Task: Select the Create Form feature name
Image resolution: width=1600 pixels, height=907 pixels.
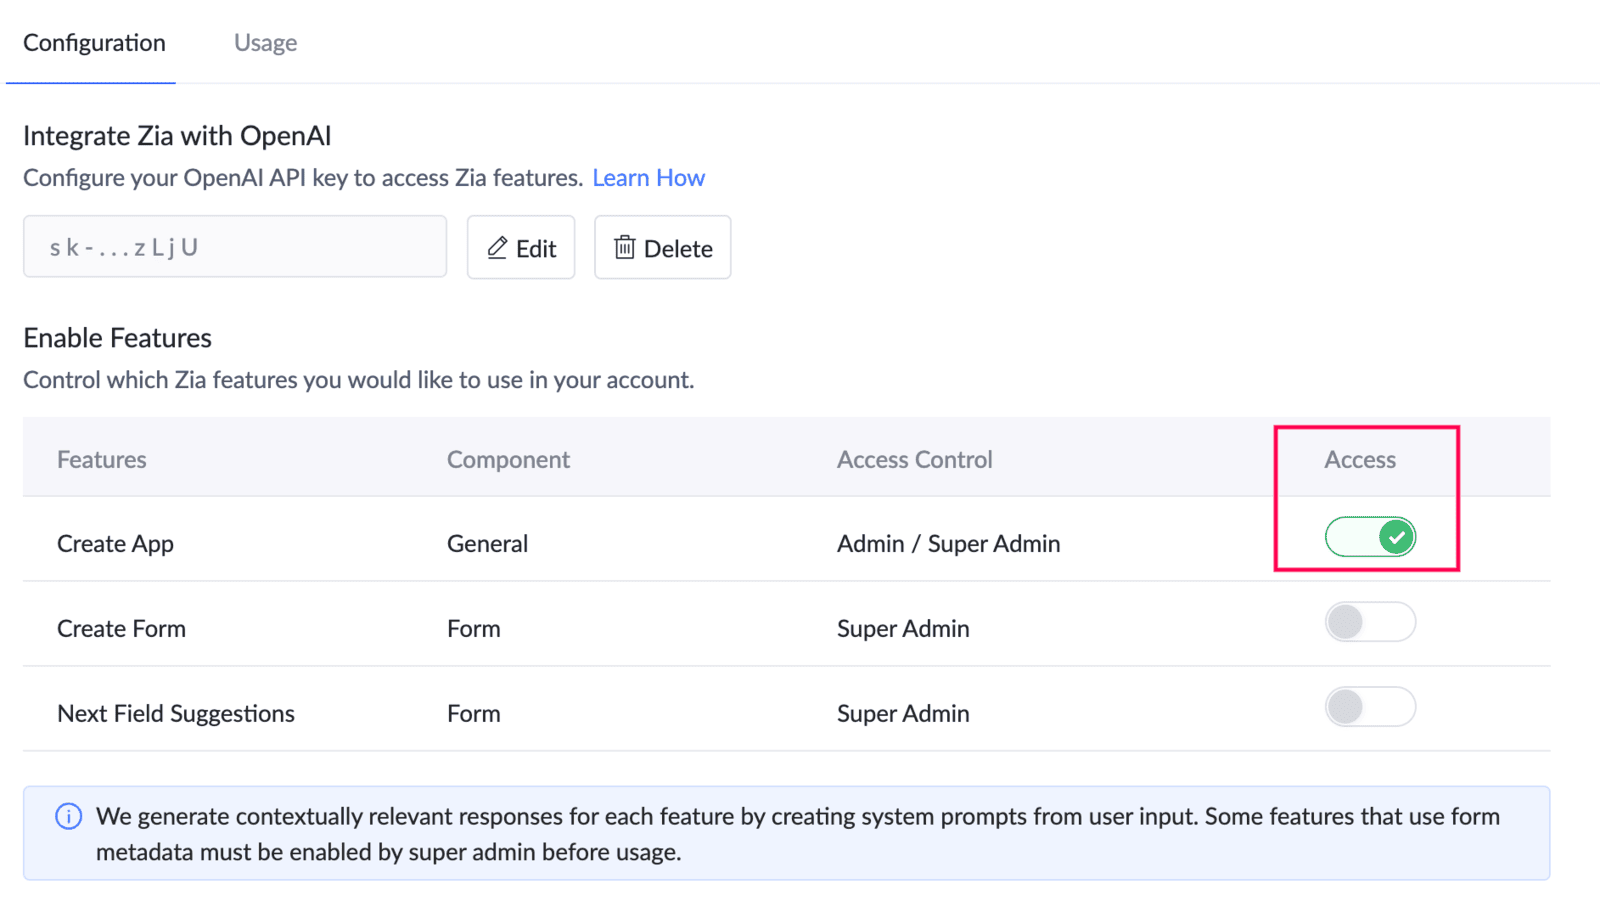Action: [x=121, y=629]
